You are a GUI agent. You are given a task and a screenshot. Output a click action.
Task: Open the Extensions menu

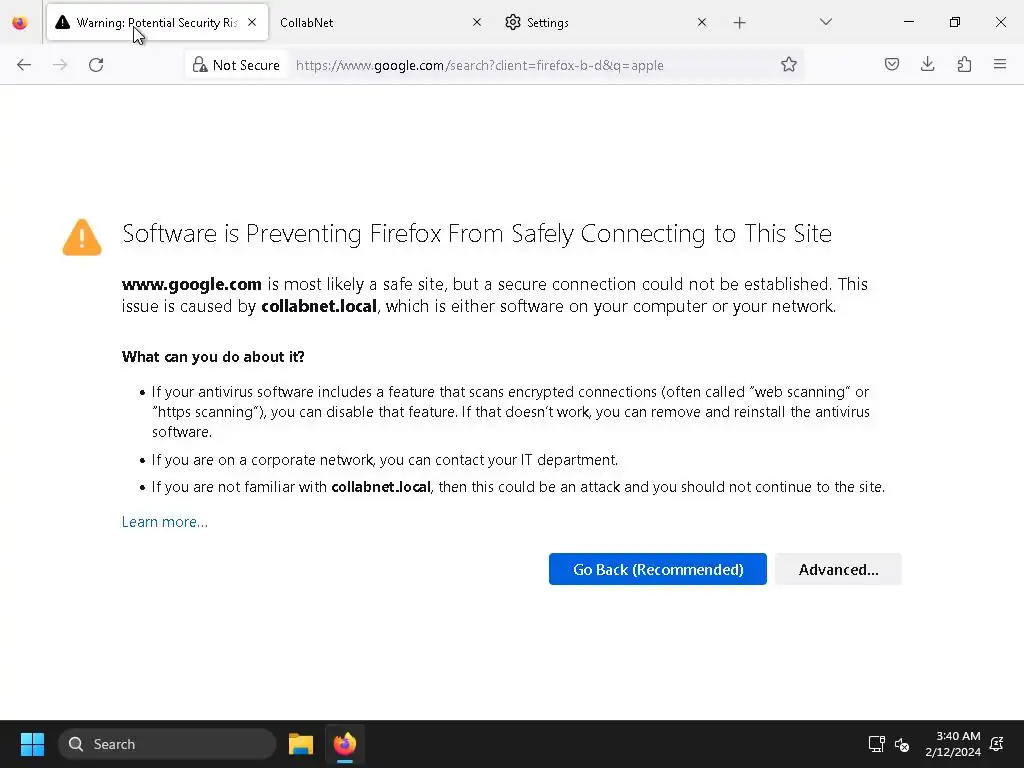pyautogui.click(x=964, y=64)
